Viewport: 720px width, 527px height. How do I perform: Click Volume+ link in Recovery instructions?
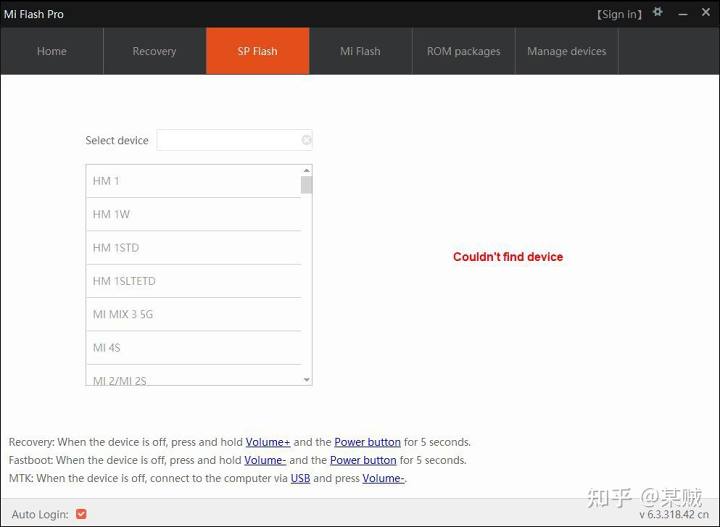[268, 442]
